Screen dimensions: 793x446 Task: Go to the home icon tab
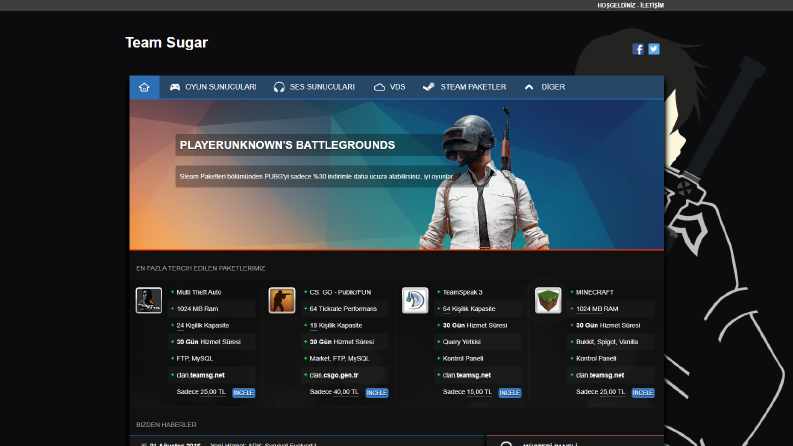pyautogui.click(x=144, y=87)
